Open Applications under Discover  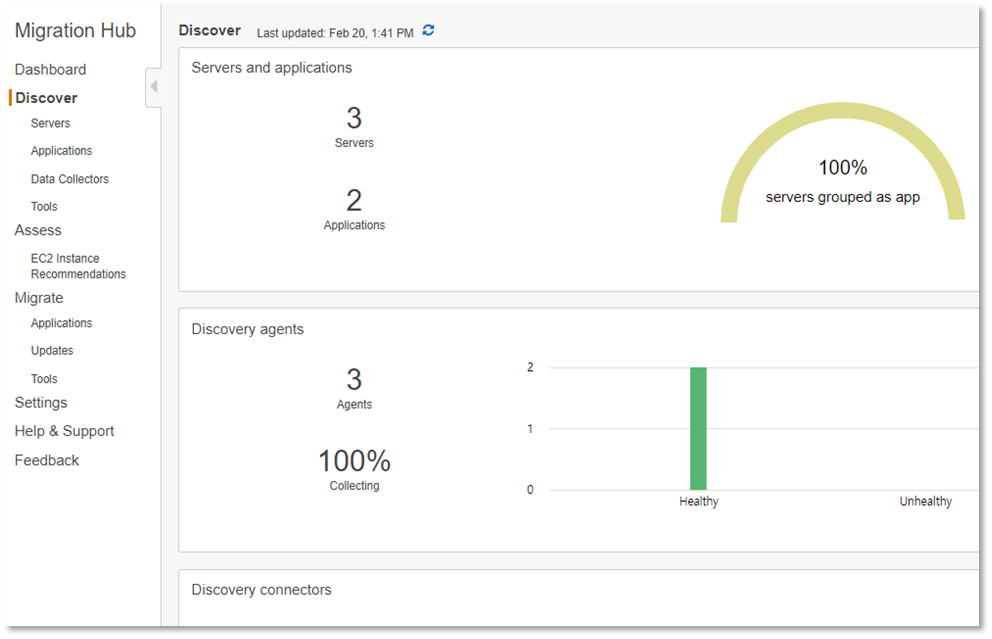pos(61,151)
